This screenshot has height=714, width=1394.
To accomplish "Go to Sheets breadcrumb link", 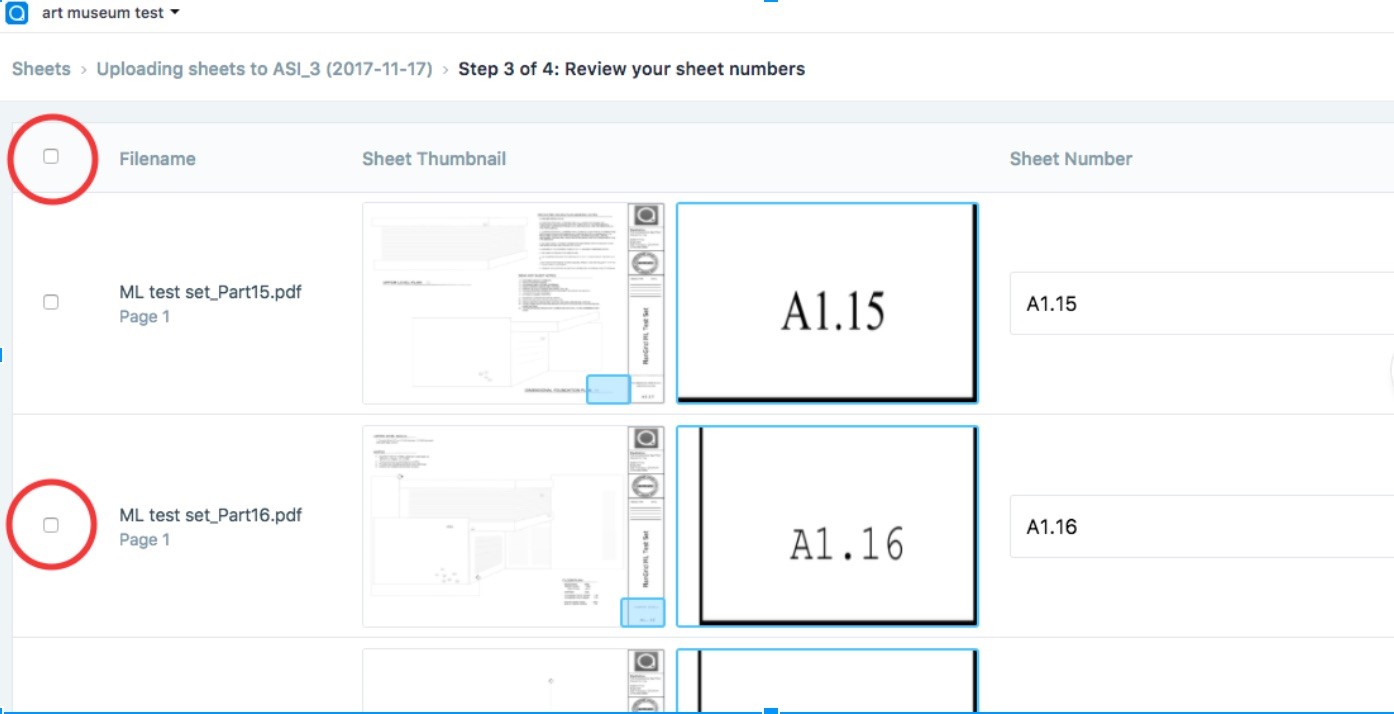I will pyautogui.click(x=41, y=69).
